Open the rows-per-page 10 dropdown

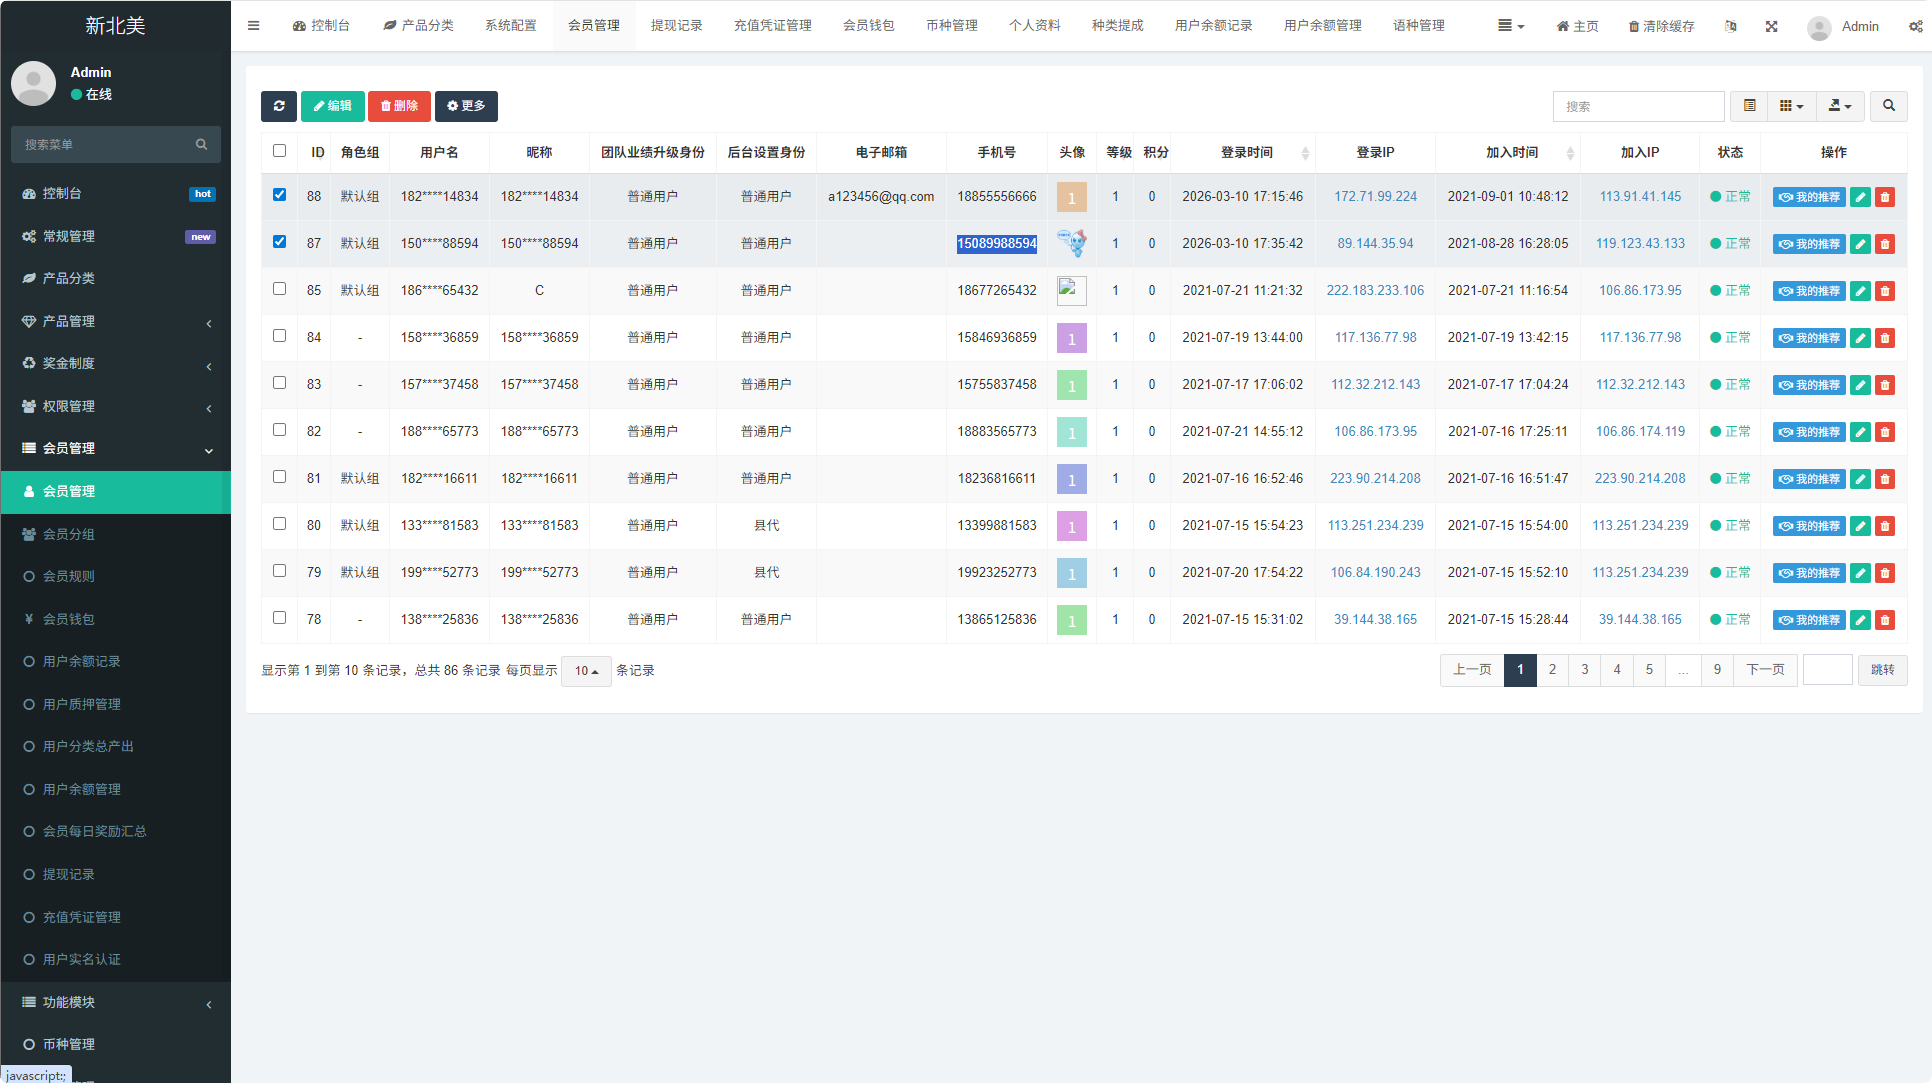[x=586, y=671]
